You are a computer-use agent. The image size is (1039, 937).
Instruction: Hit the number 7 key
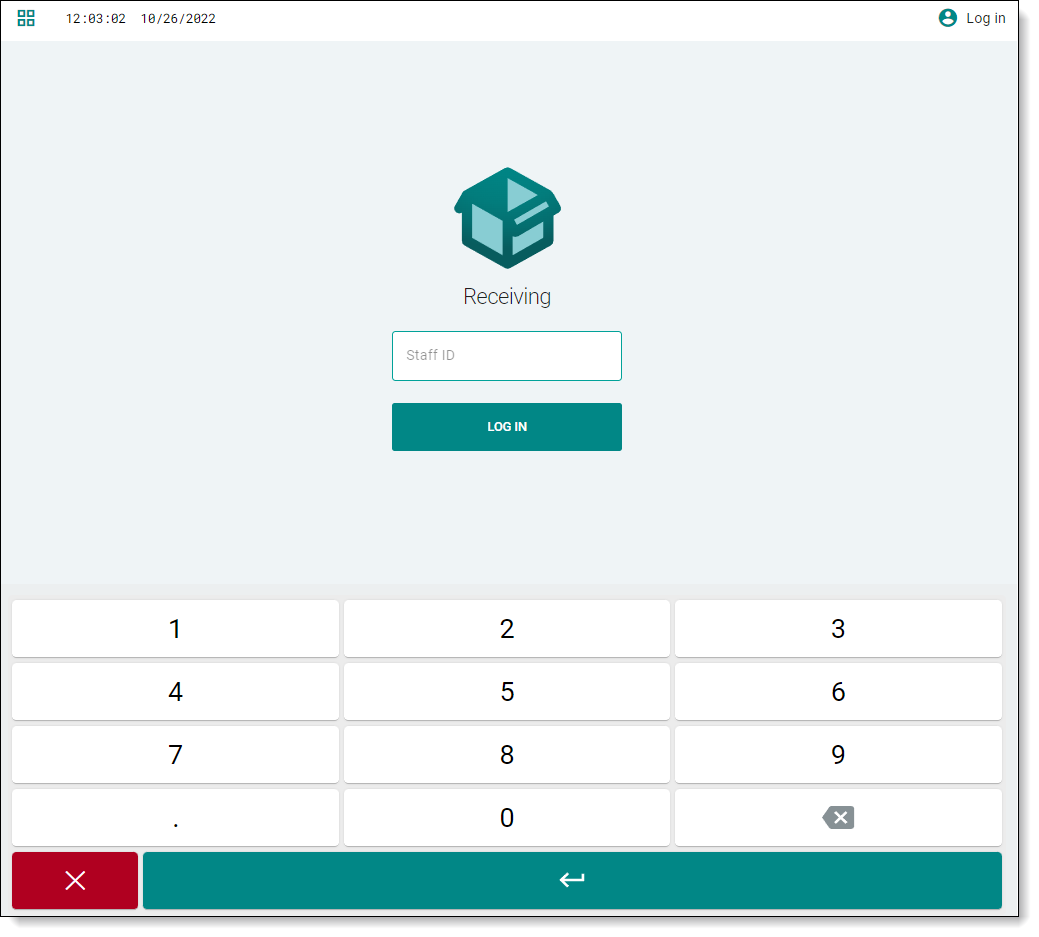click(175, 755)
